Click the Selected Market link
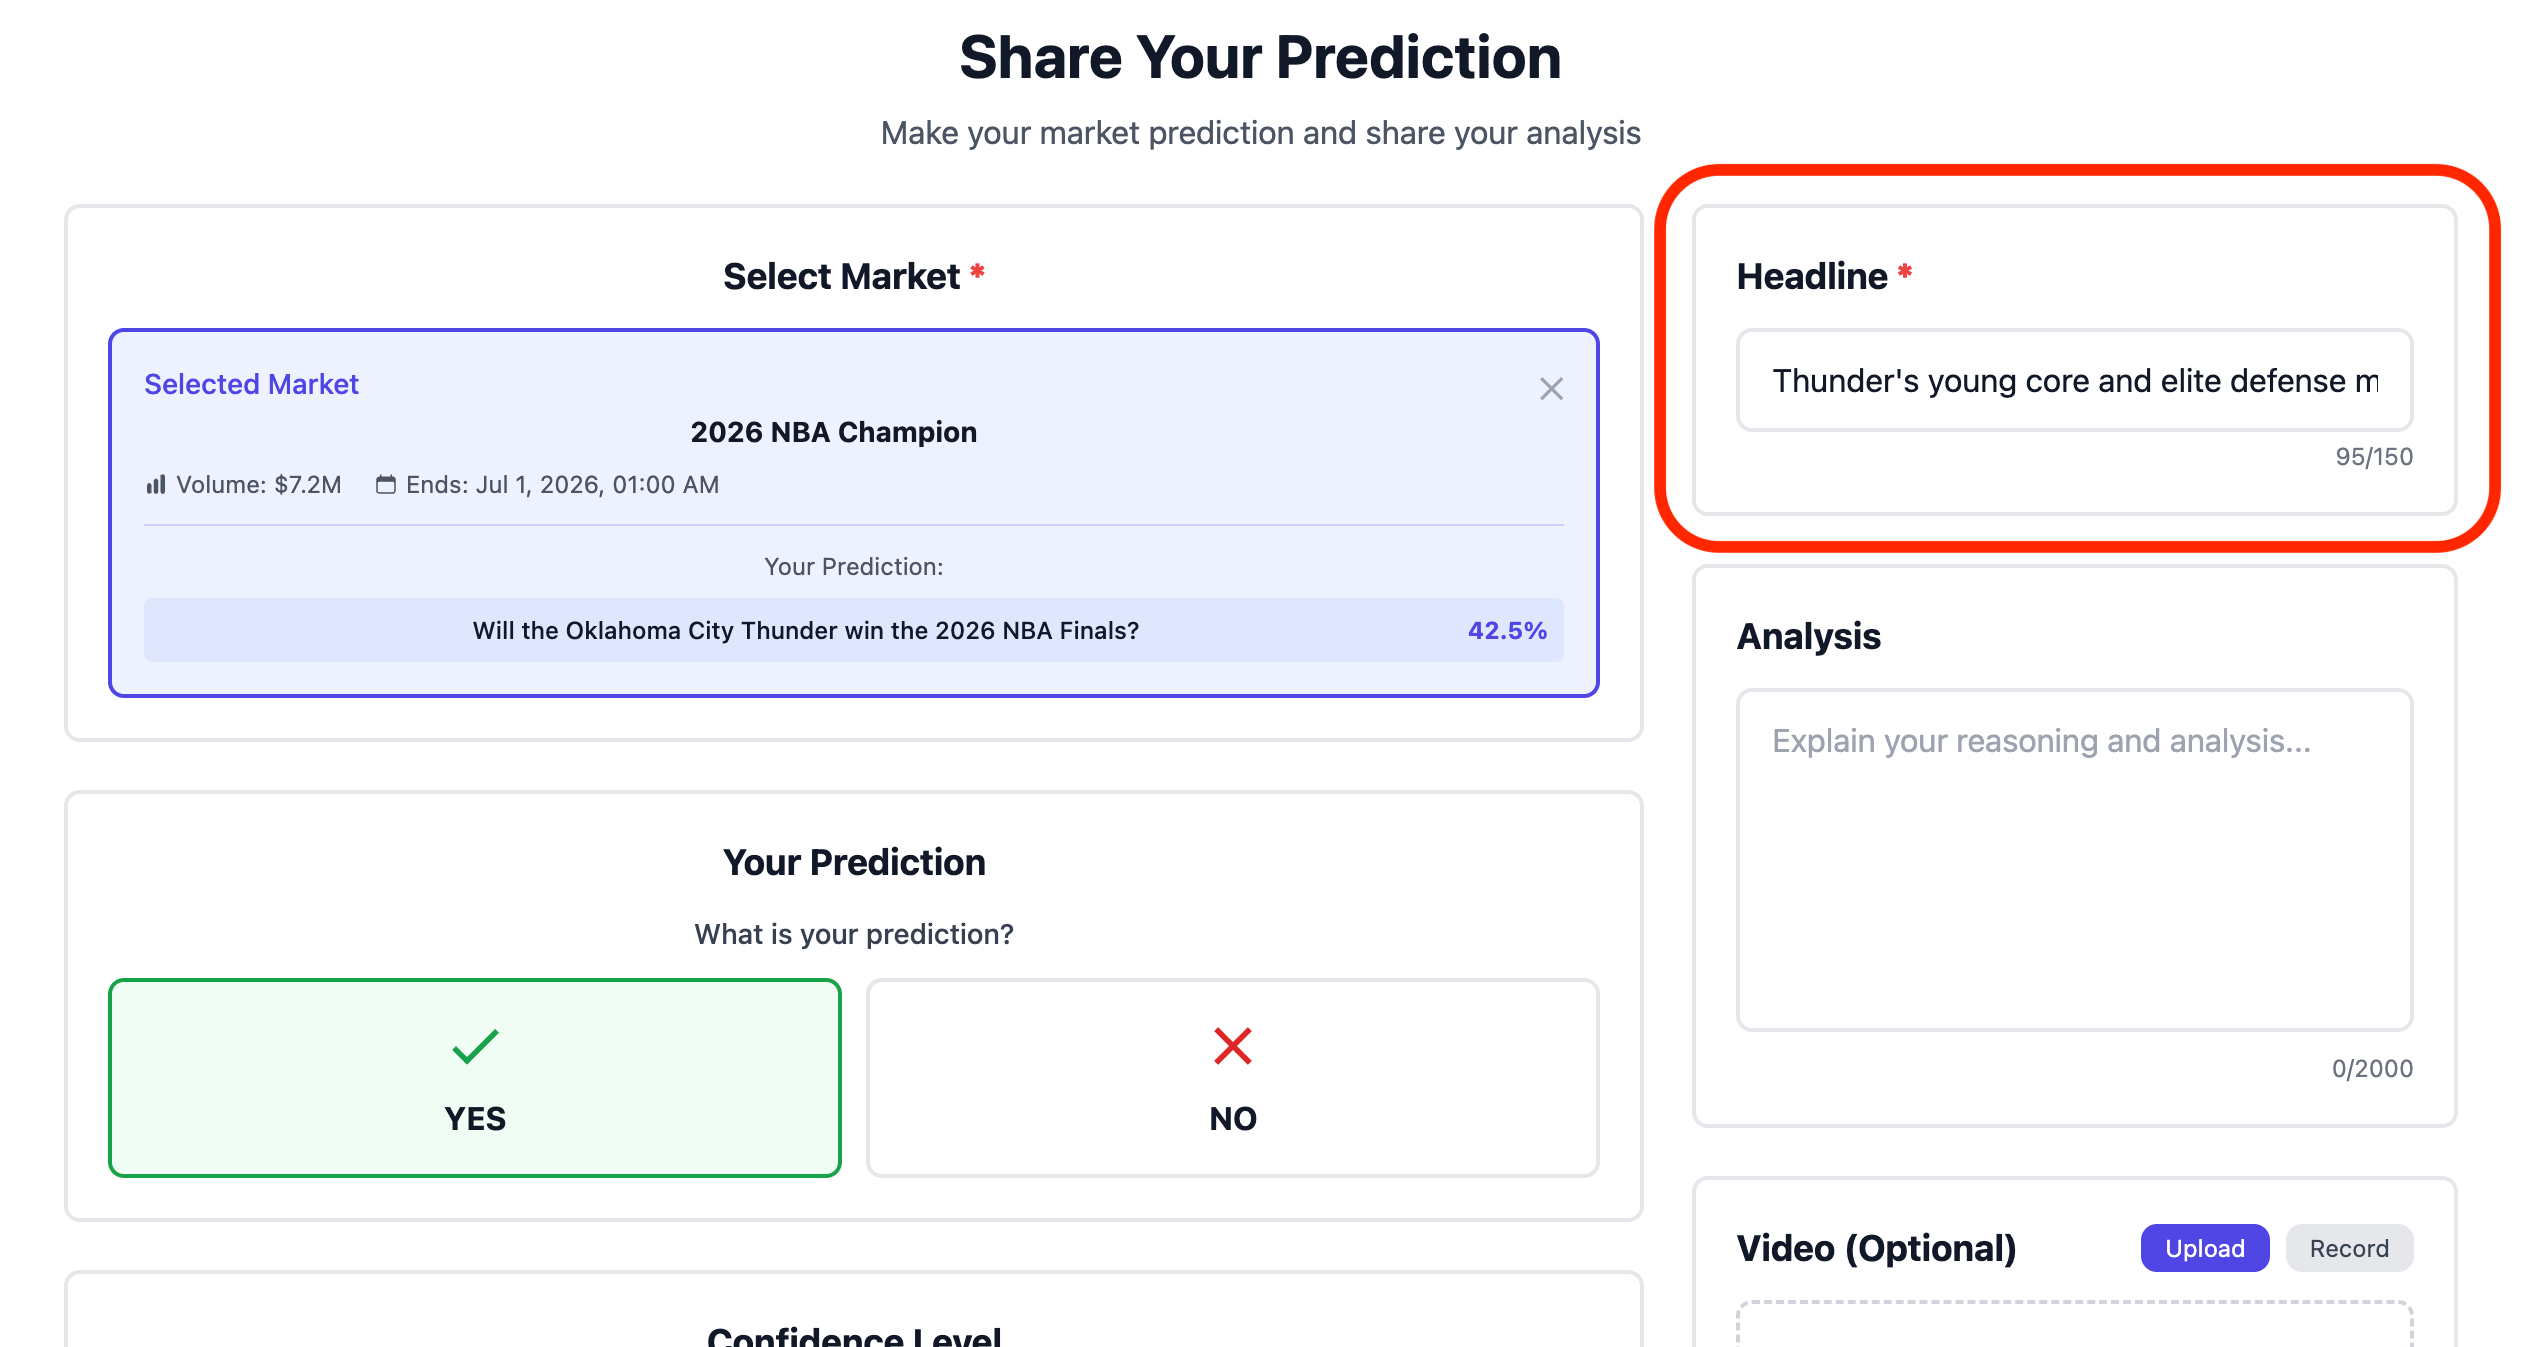Image resolution: width=2522 pixels, height=1347 pixels. pyautogui.click(x=251, y=383)
